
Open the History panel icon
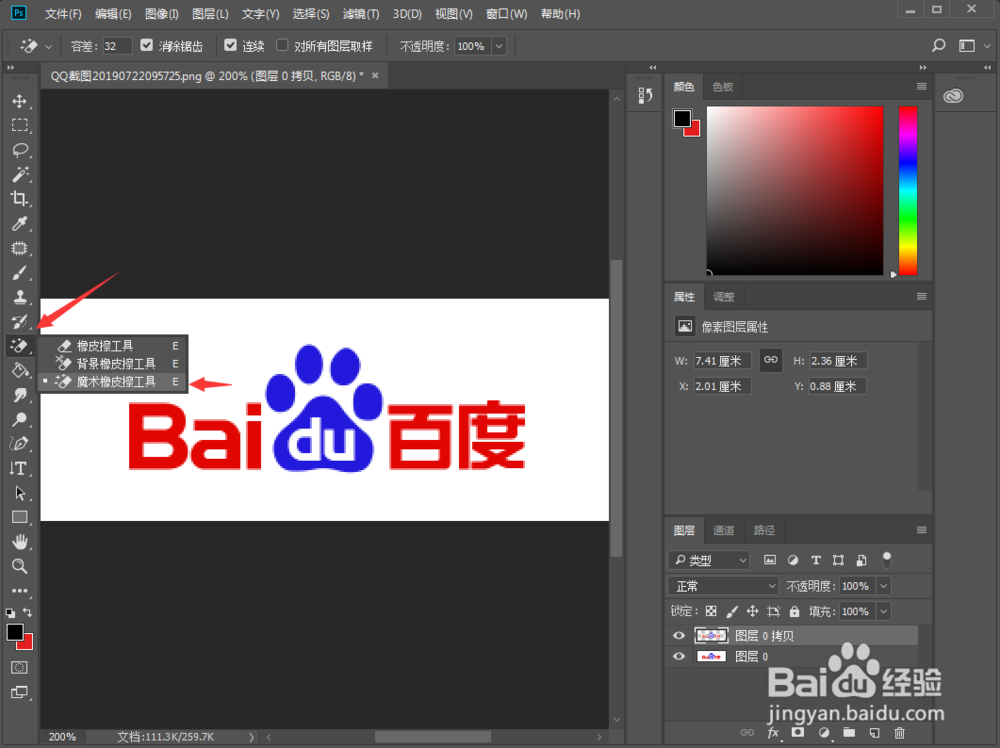click(x=645, y=96)
